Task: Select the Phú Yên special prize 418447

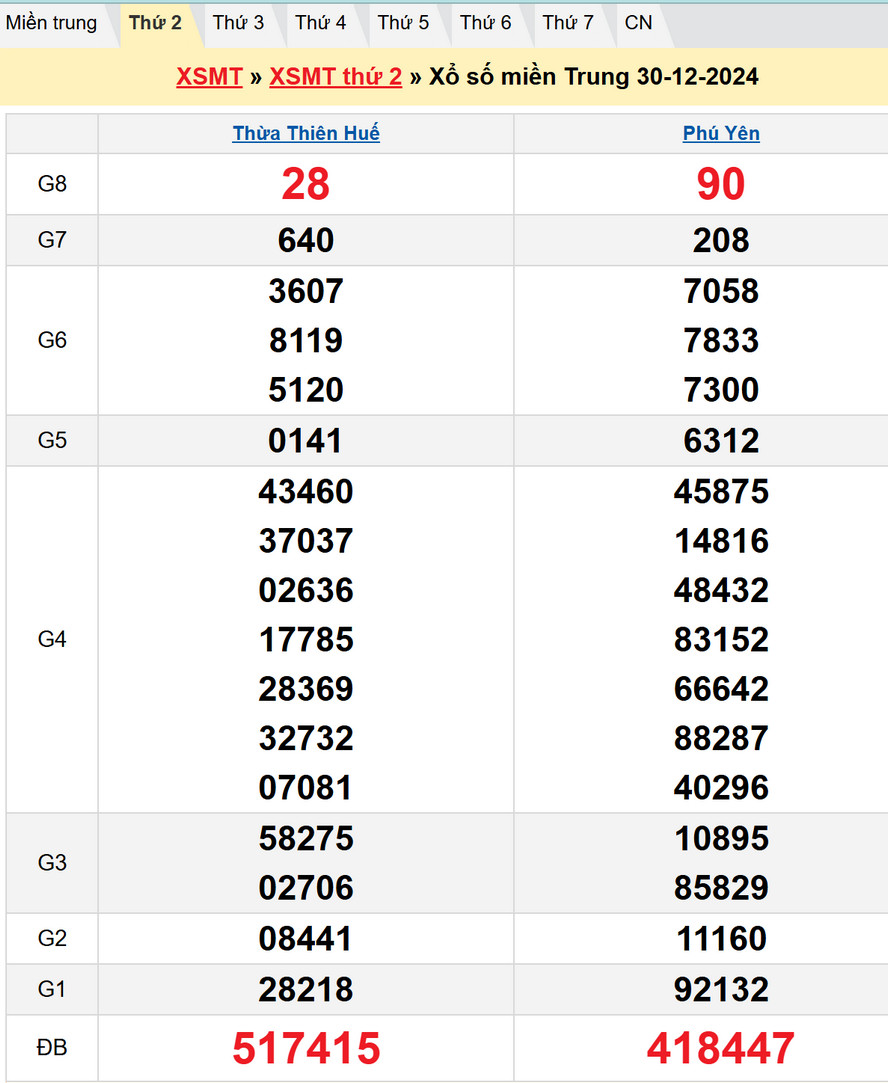Action: tap(721, 1048)
